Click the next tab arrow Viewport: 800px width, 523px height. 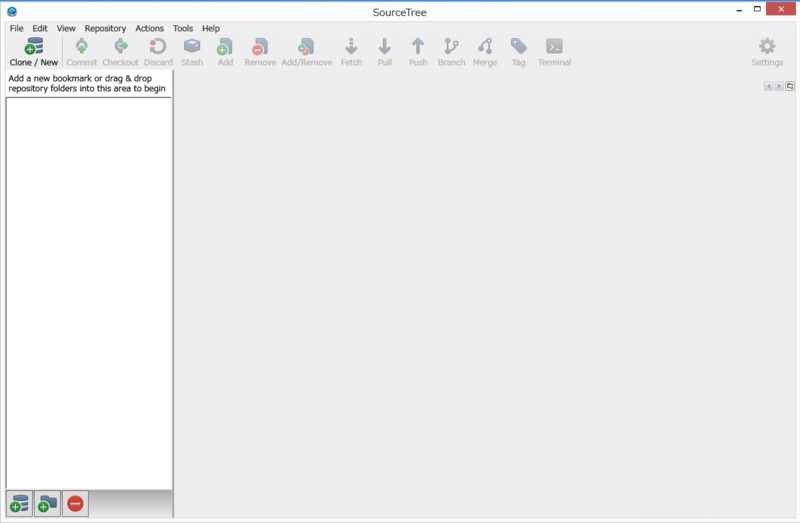point(779,86)
